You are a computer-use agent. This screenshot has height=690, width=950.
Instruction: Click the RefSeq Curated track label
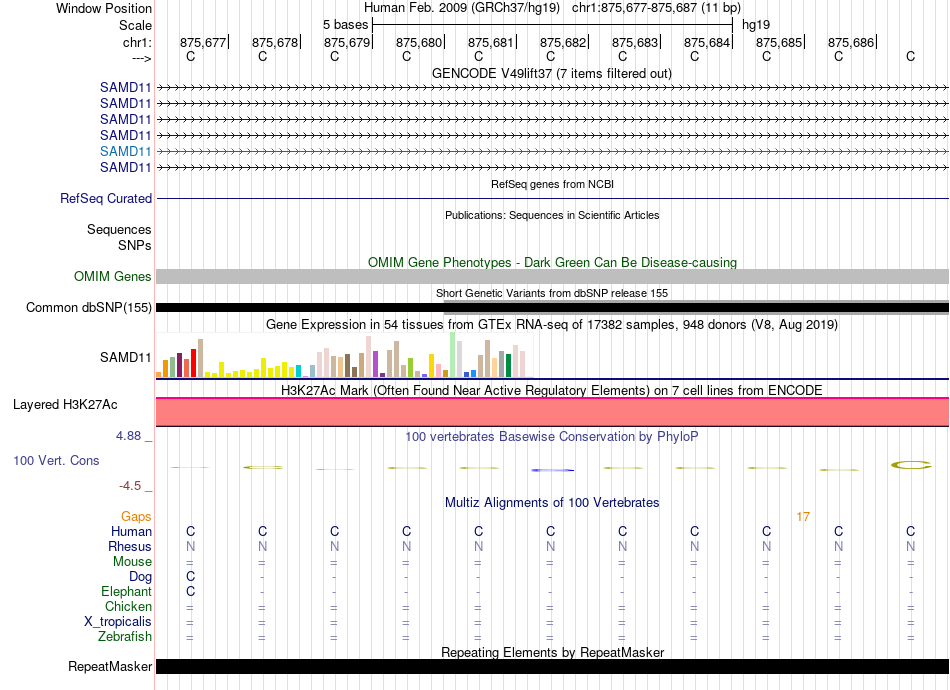point(106,199)
